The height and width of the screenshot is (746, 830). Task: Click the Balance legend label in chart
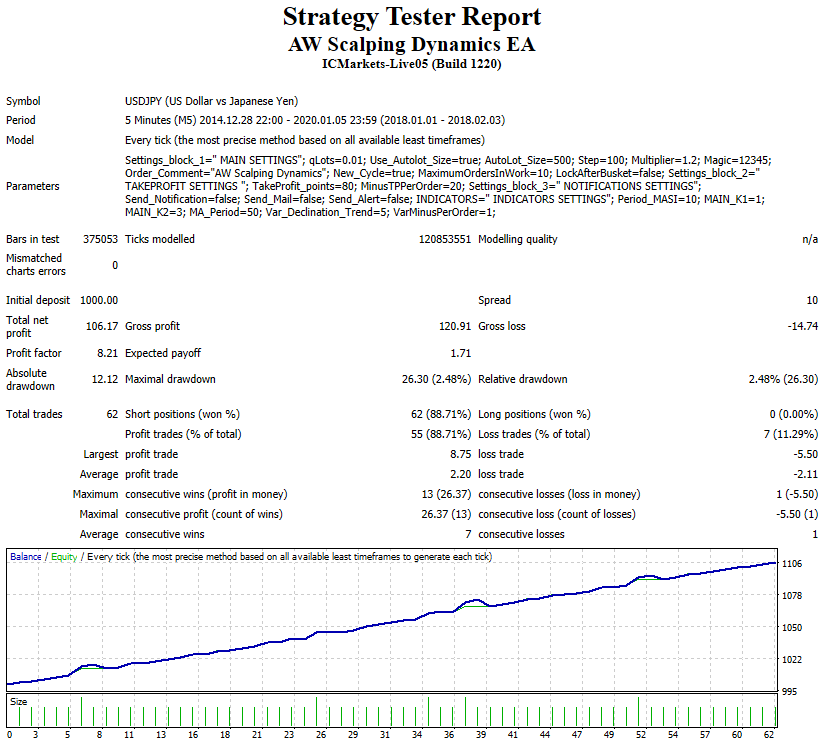[x=26, y=557]
